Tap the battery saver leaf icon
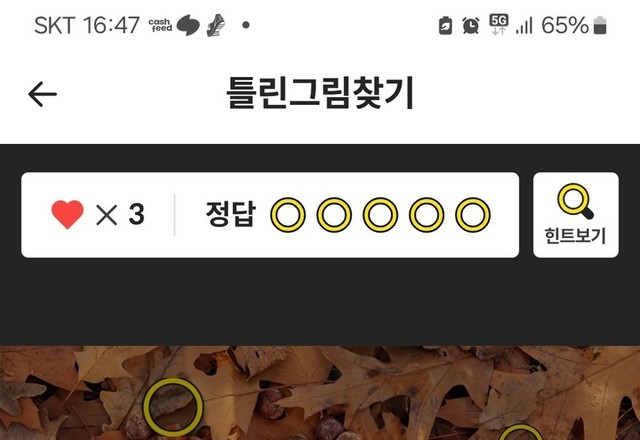640x440 pixels. click(445, 26)
